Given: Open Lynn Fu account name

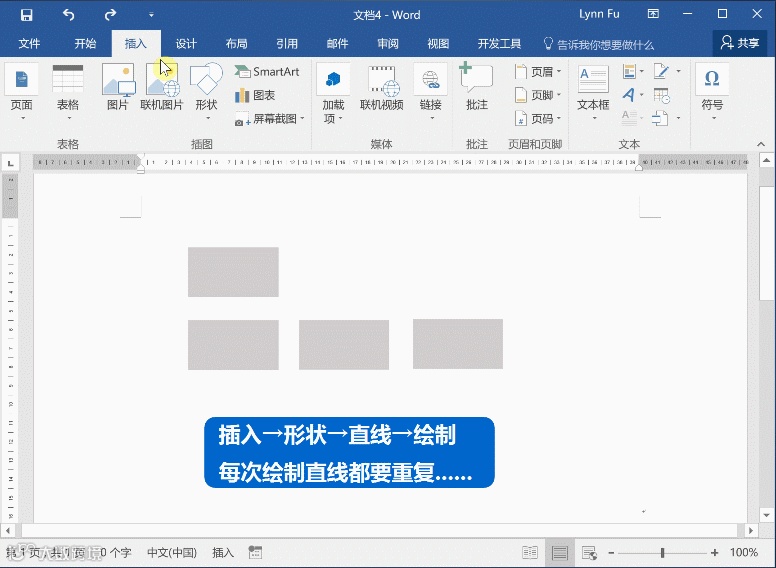Looking at the screenshot, I should point(599,14).
